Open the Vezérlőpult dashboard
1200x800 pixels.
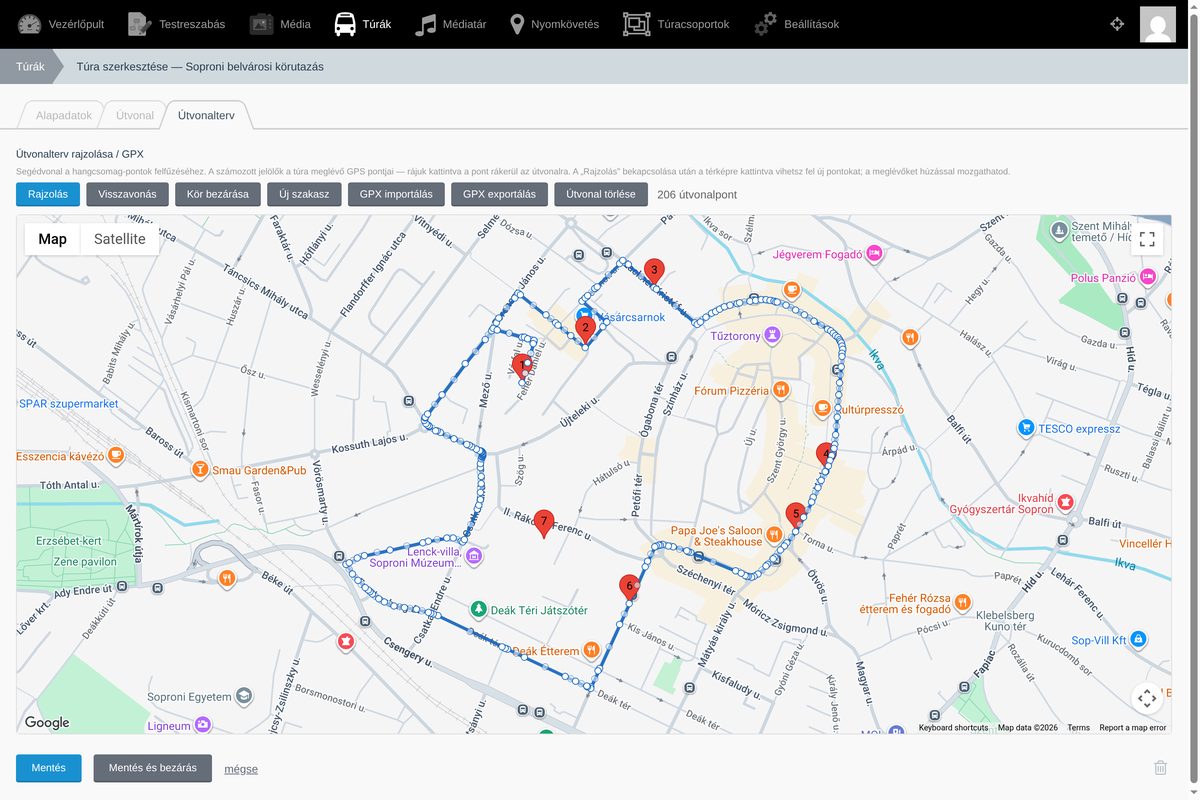click(61, 24)
